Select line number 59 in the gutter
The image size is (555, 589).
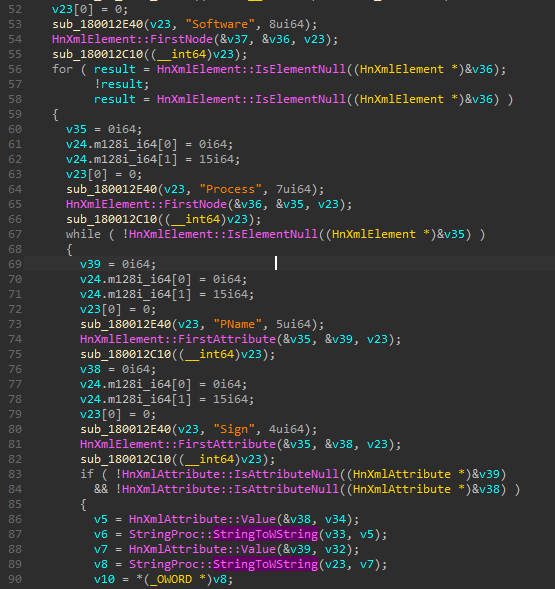coord(15,114)
